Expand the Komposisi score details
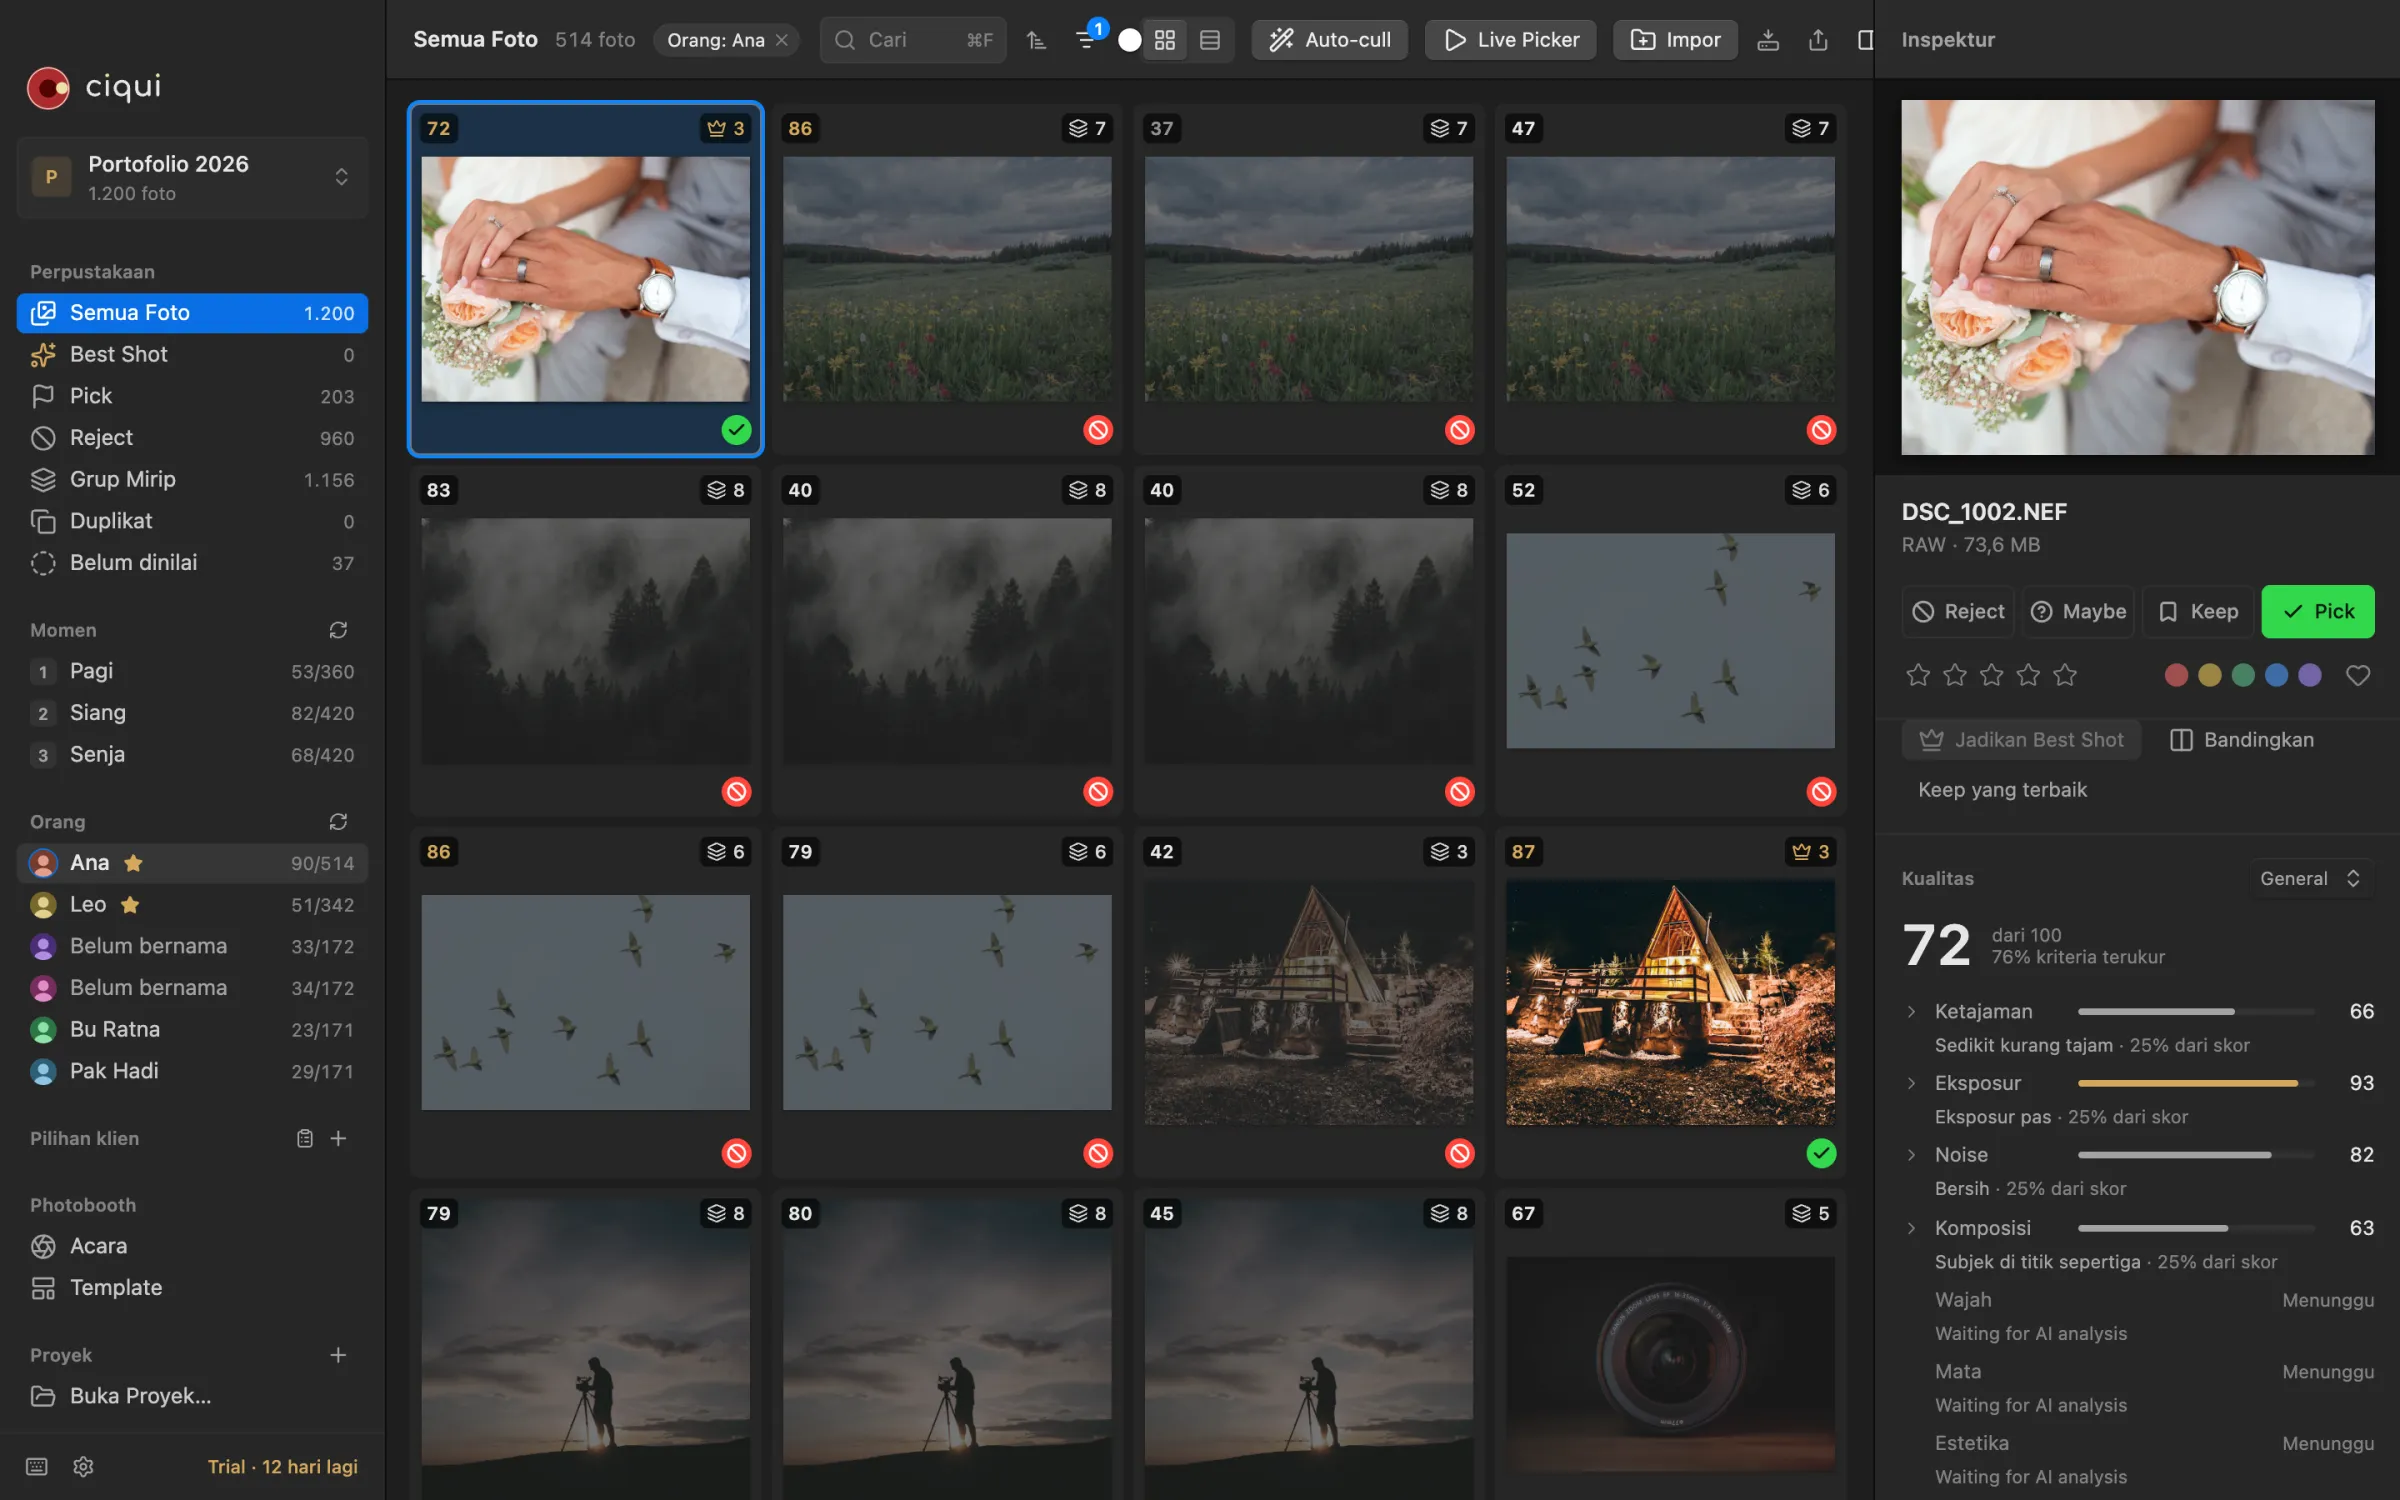The height and width of the screenshot is (1500, 2400). tap(1911, 1228)
